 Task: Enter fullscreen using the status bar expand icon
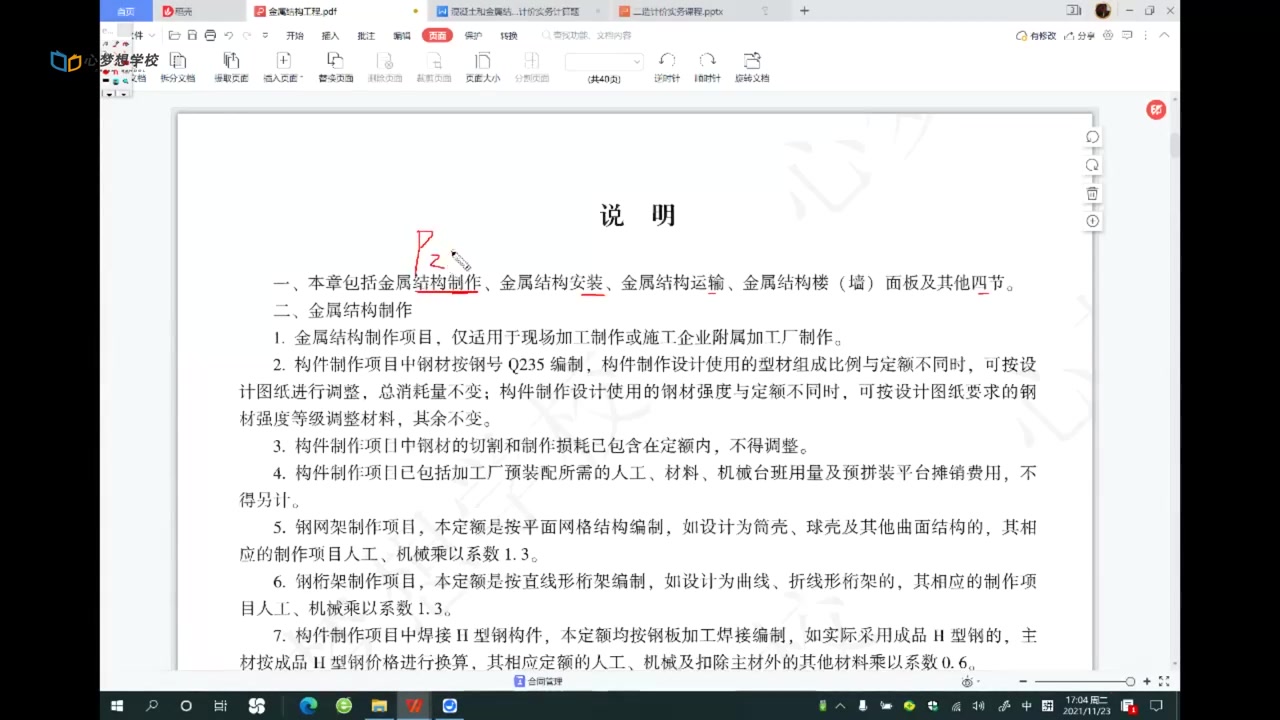[1163, 681]
